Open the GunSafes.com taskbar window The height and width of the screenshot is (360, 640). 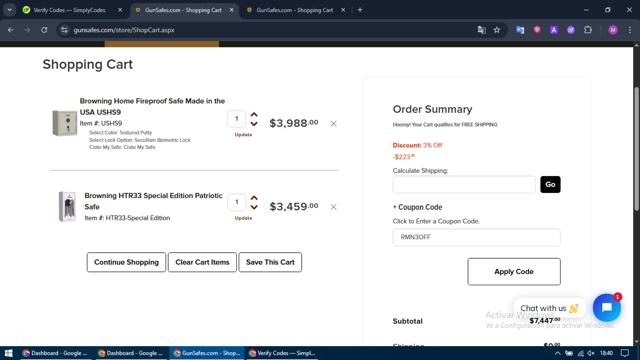click(207, 353)
